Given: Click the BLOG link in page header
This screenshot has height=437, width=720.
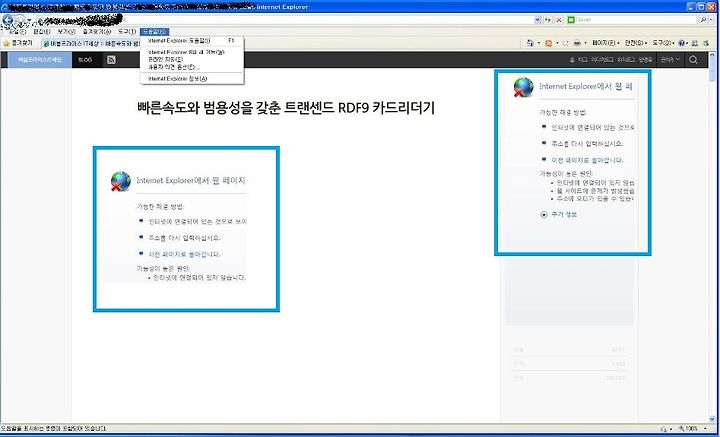Looking at the screenshot, I should (85, 60).
